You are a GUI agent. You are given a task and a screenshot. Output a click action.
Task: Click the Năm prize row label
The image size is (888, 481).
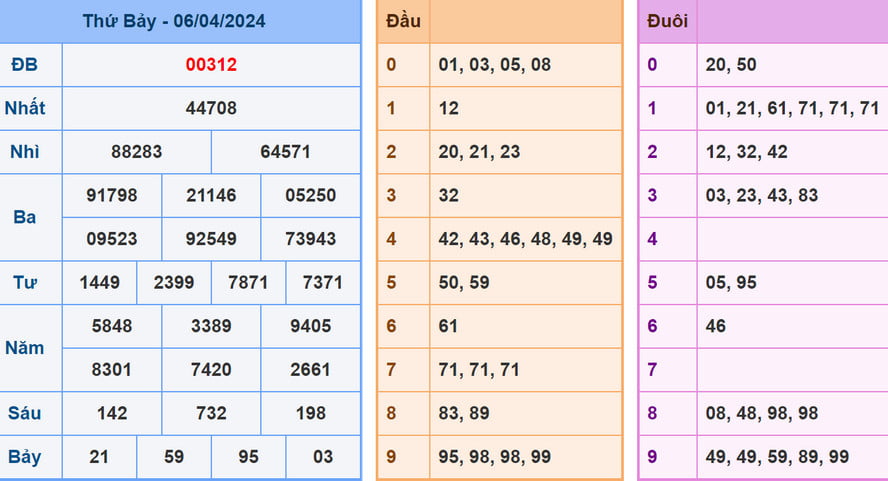(x=25, y=348)
